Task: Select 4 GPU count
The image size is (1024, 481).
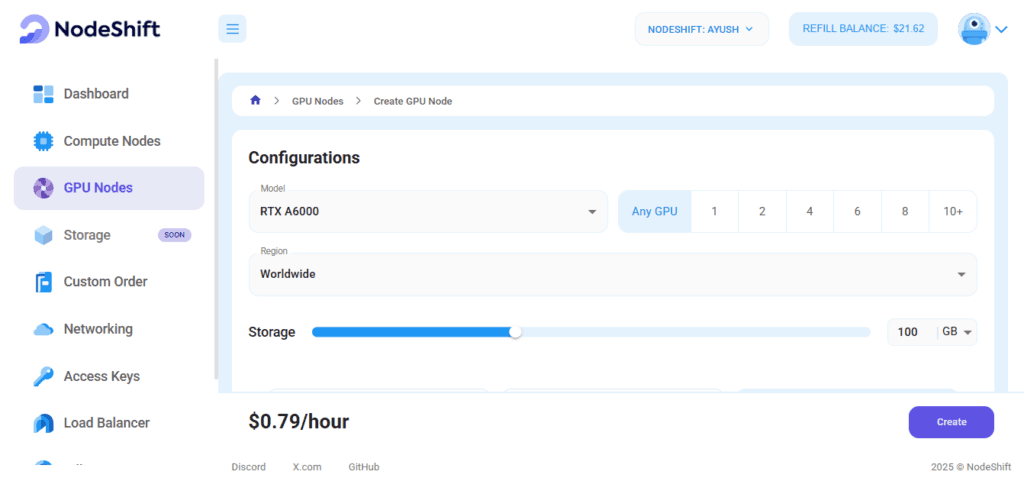Action: 810,211
